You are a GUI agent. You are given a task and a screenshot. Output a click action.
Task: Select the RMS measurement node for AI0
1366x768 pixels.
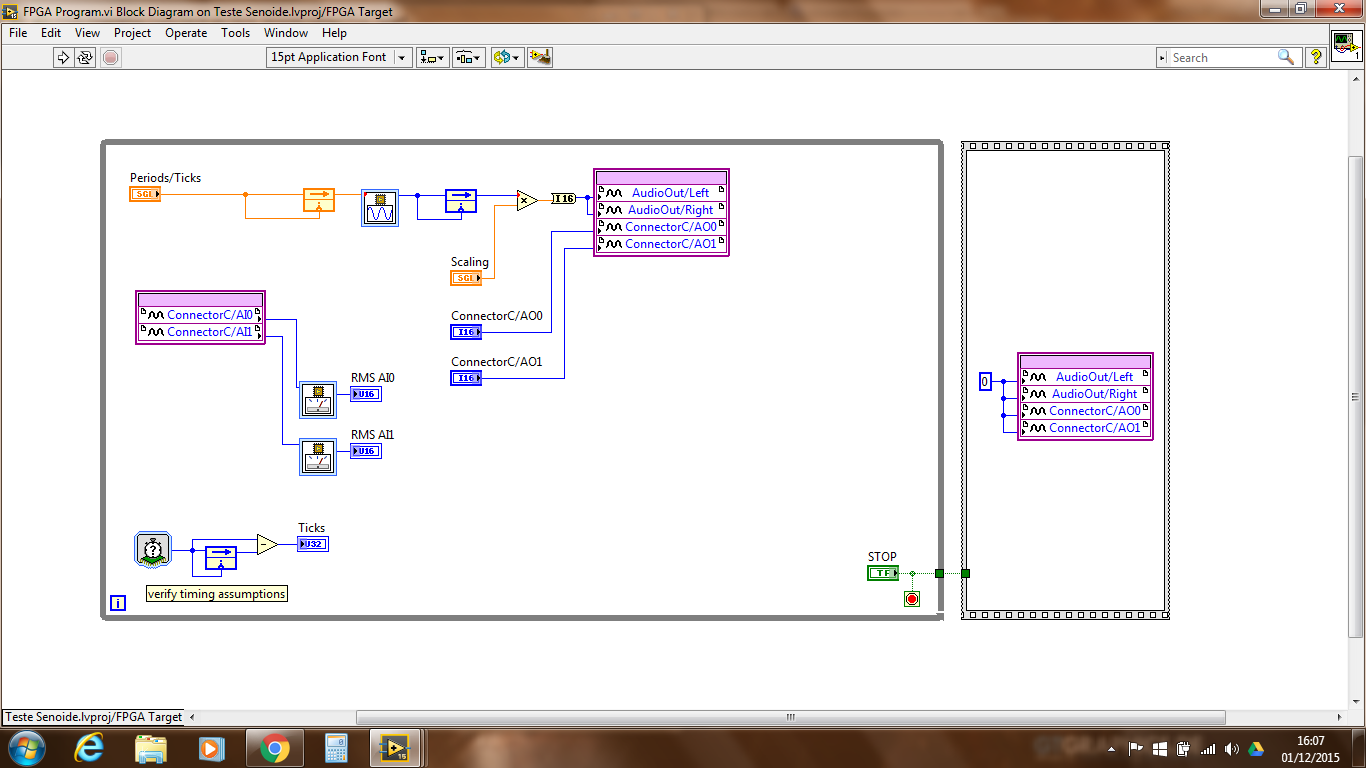[318, 400]
